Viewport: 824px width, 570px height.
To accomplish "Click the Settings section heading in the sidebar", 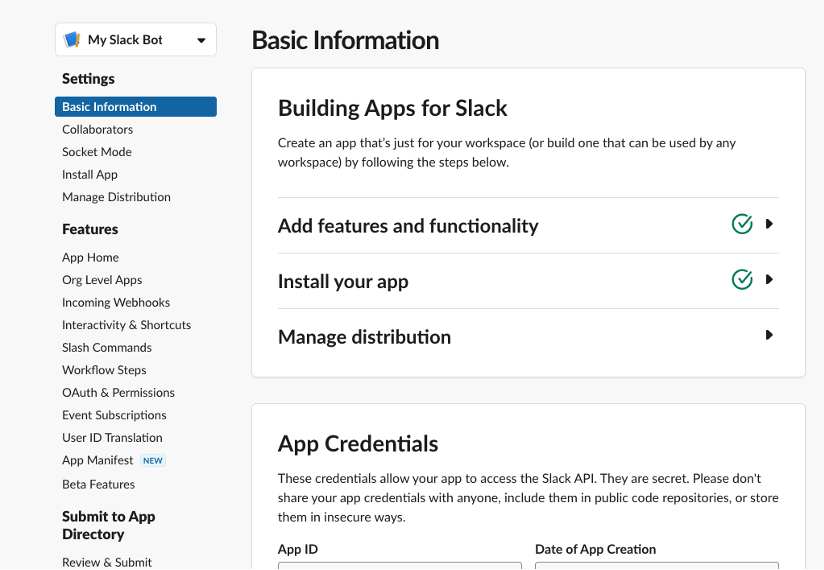I will pos(88,79).
